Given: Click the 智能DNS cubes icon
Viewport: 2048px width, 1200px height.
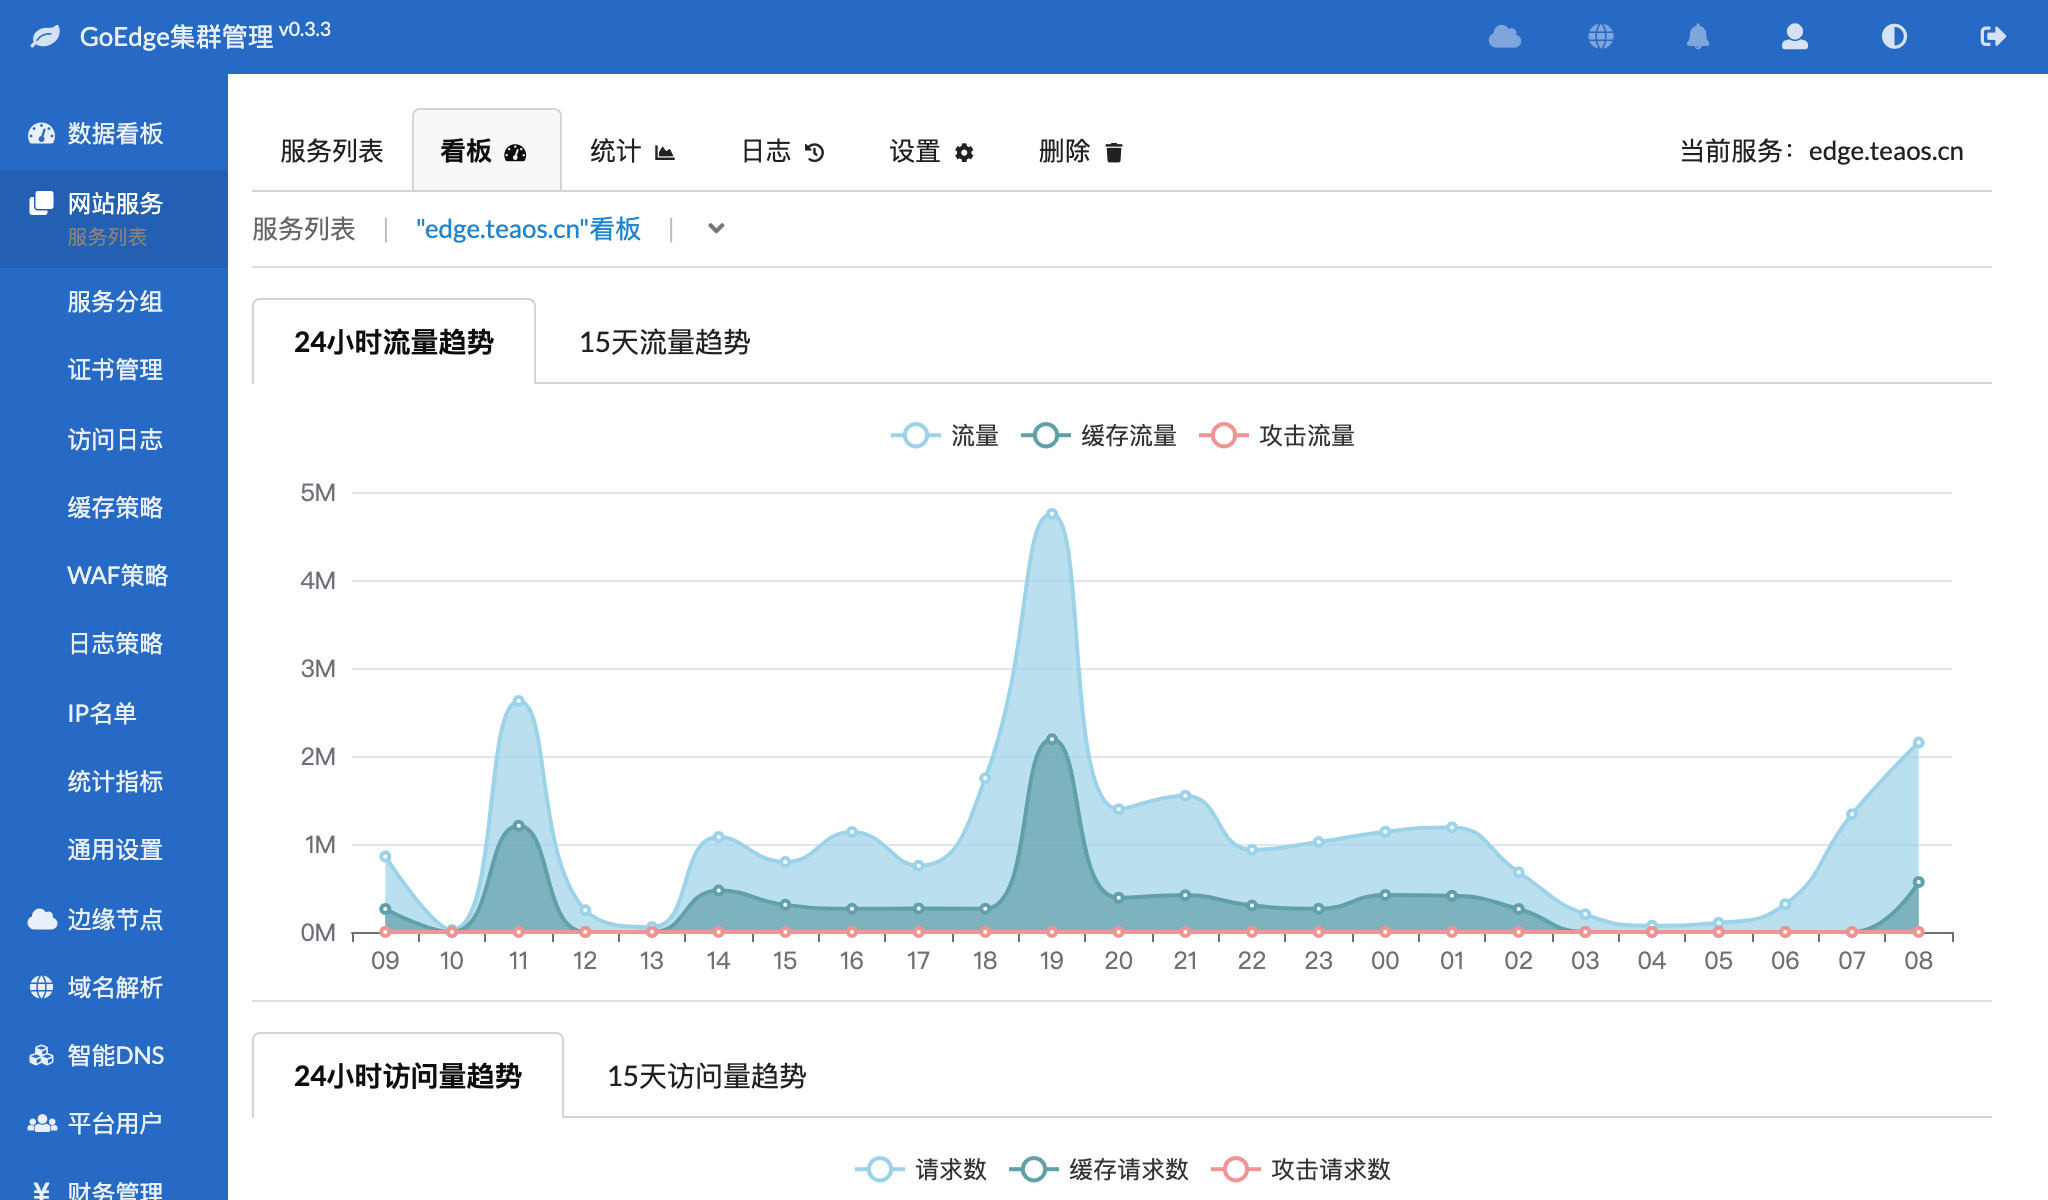Looking at the screenshot, I should point(41,1055).
